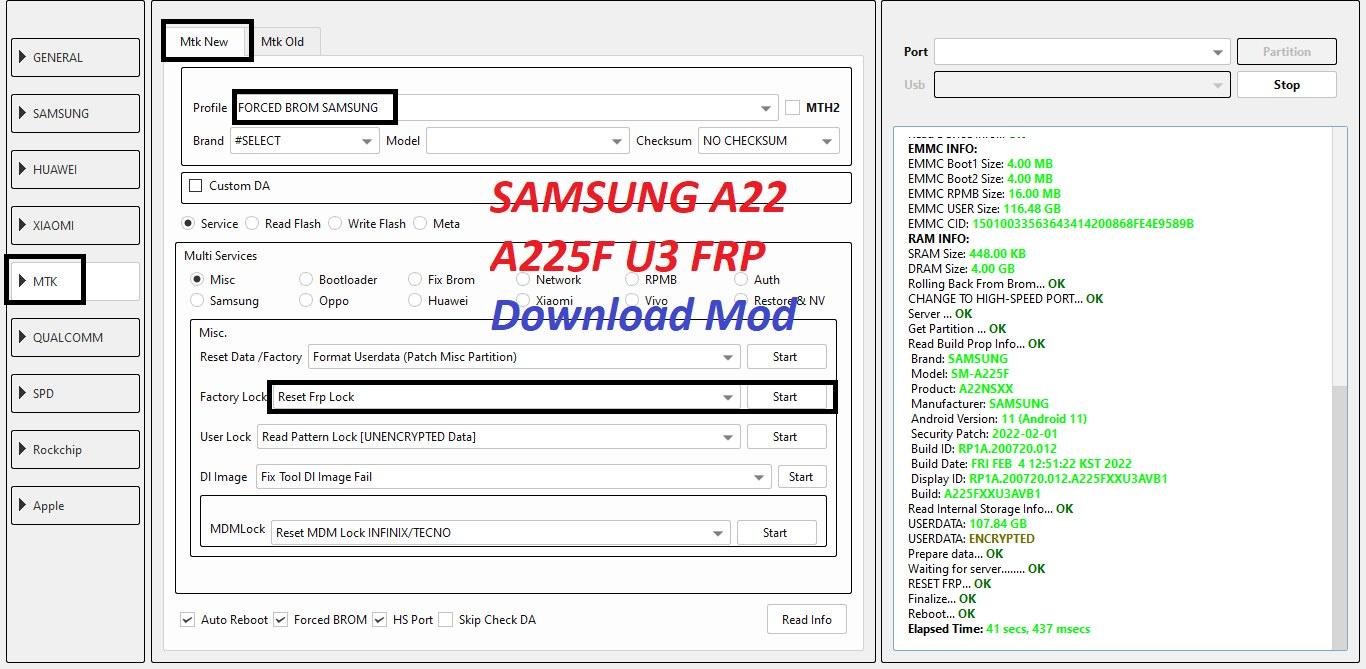Select the Oppo multi-service option
This screenshot has height=669, width=1366.
tap(306, 300)
